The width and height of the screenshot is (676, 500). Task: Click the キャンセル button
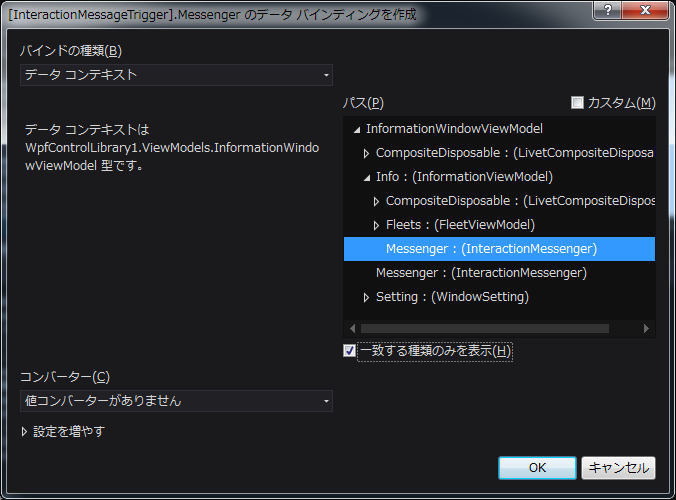click(x=618, y=468)
